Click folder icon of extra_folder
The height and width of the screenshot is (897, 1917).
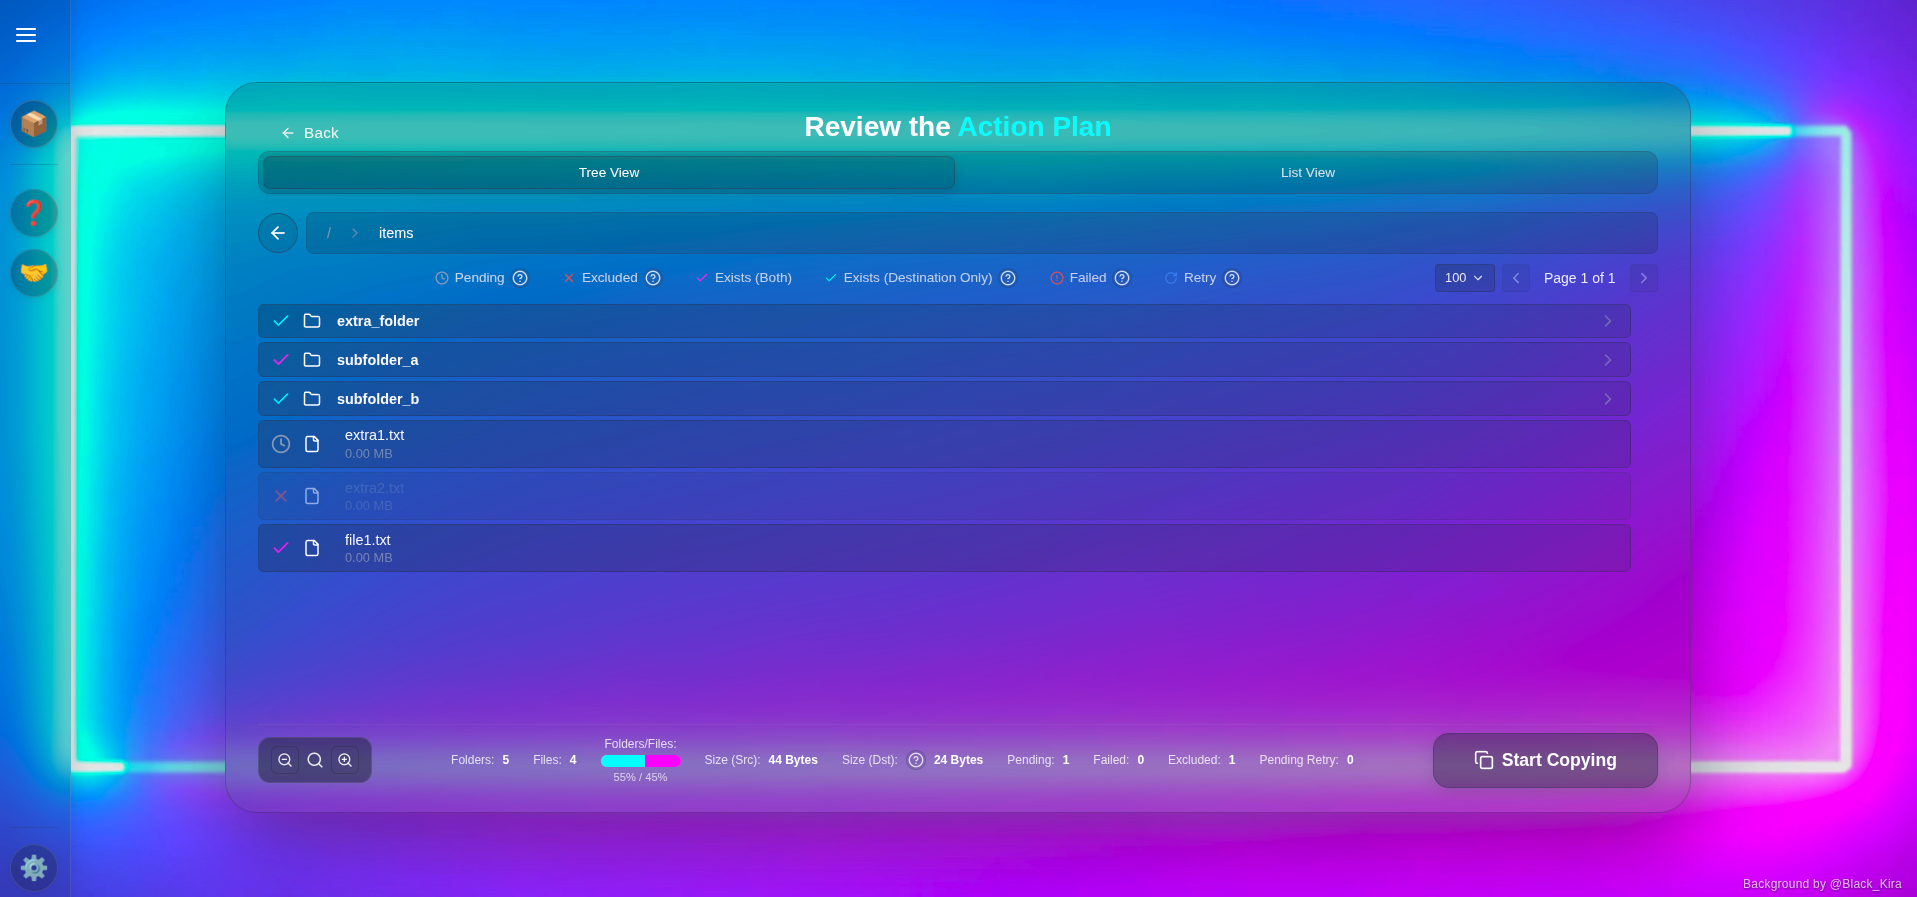[x=312, y=321]
